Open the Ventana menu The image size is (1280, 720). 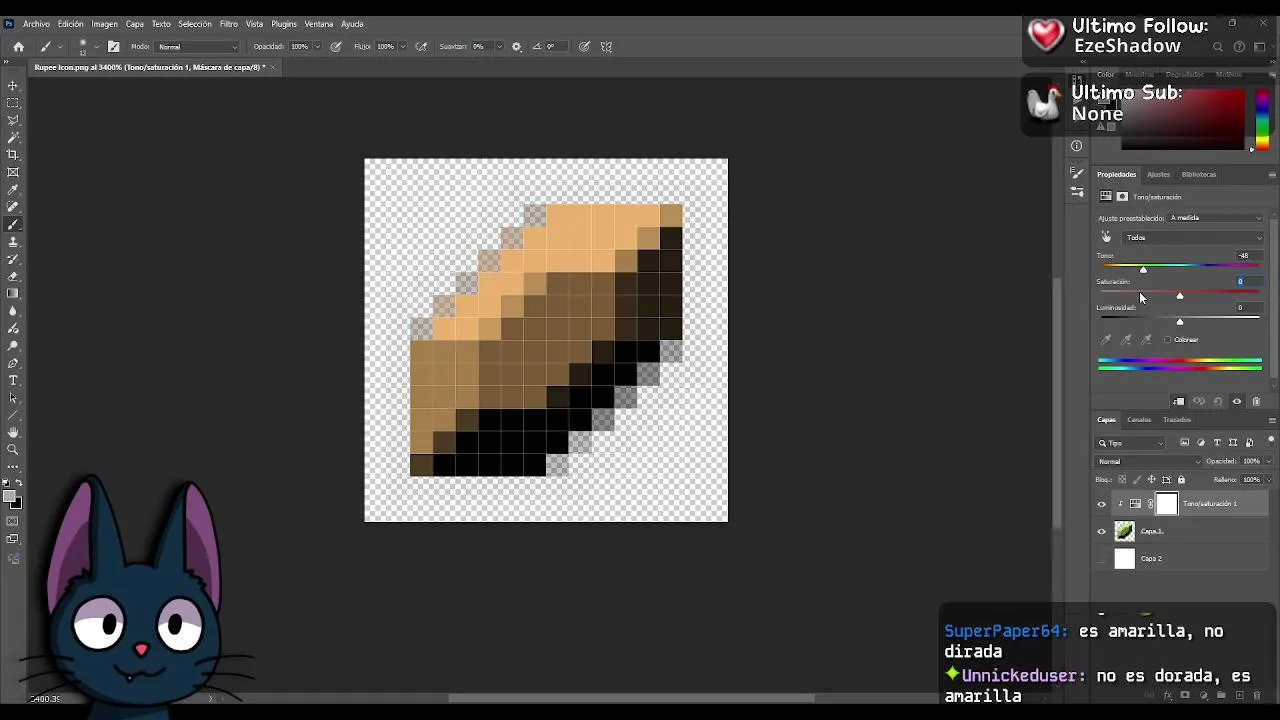pos(319,24)
